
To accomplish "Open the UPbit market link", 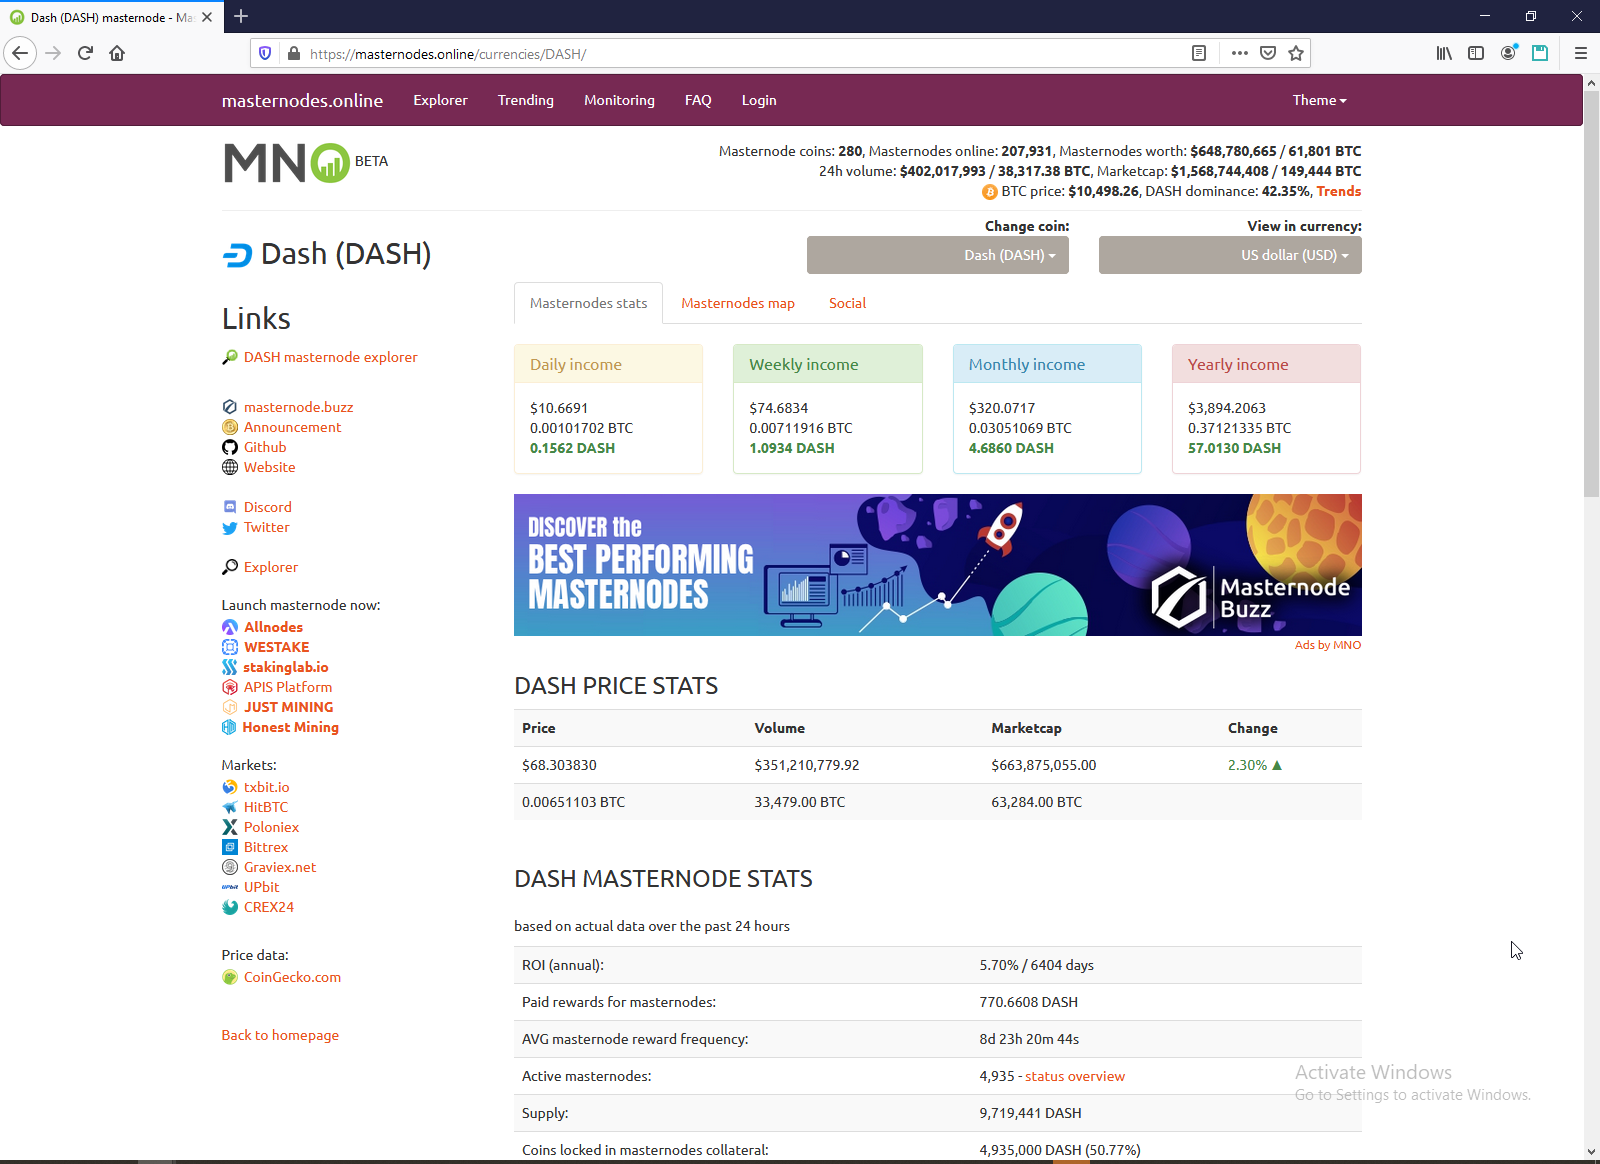I will coord(262,887).
